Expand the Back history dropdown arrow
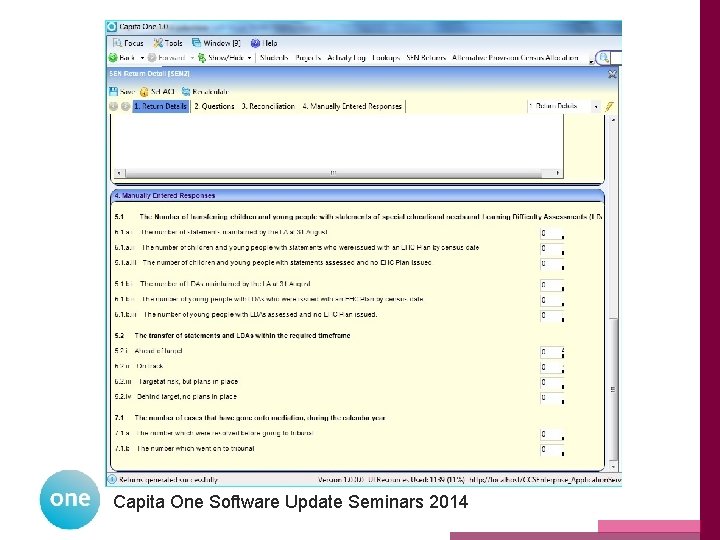720x540 pixels. 142,58
